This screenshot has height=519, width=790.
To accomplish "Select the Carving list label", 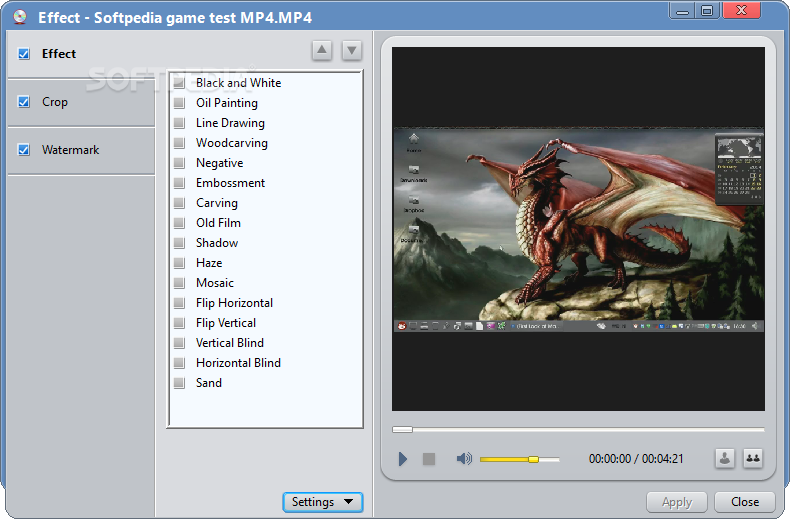I will pos(217,203).
